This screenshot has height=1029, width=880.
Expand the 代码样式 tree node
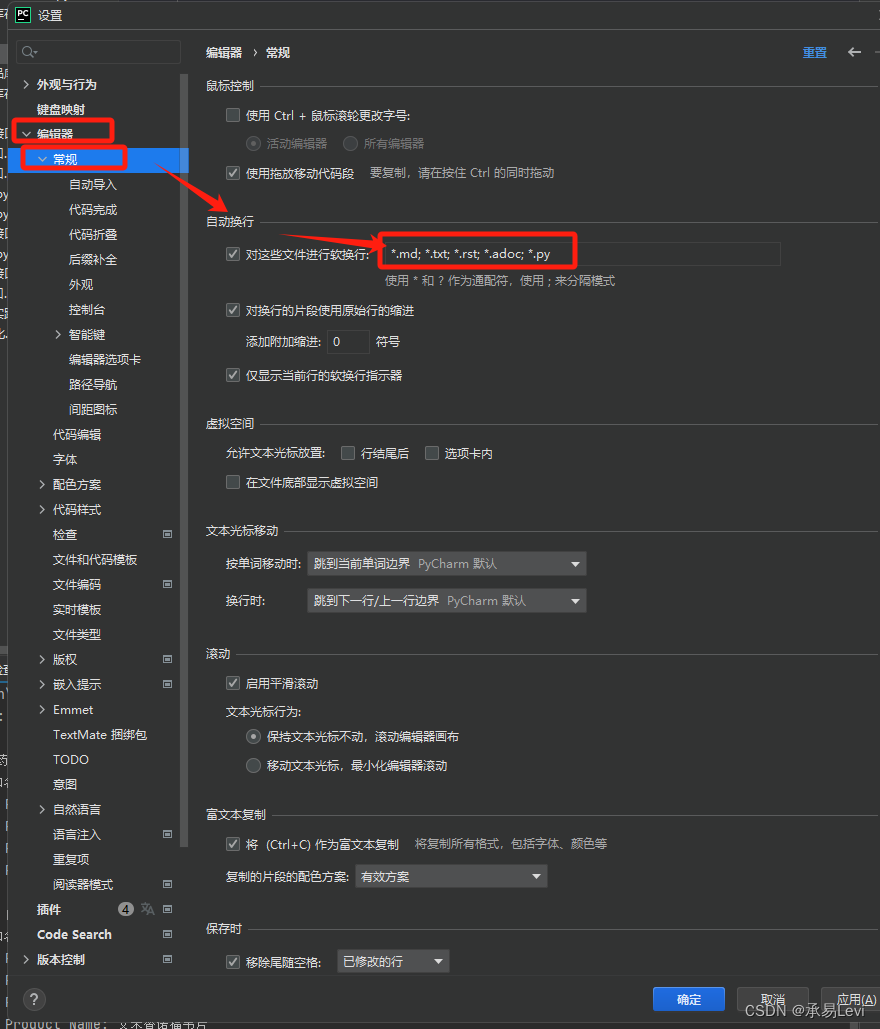click(42, 509)
